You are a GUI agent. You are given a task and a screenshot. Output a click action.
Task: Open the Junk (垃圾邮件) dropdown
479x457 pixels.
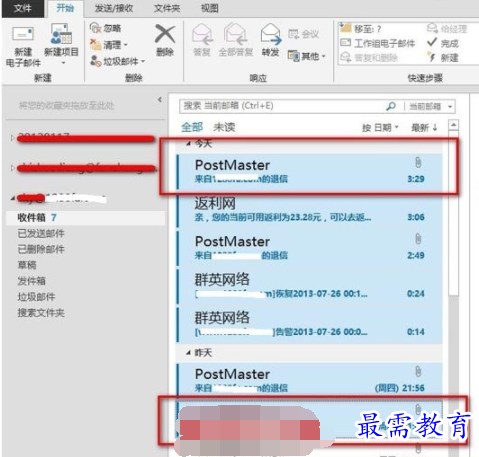tap(118, 61)
